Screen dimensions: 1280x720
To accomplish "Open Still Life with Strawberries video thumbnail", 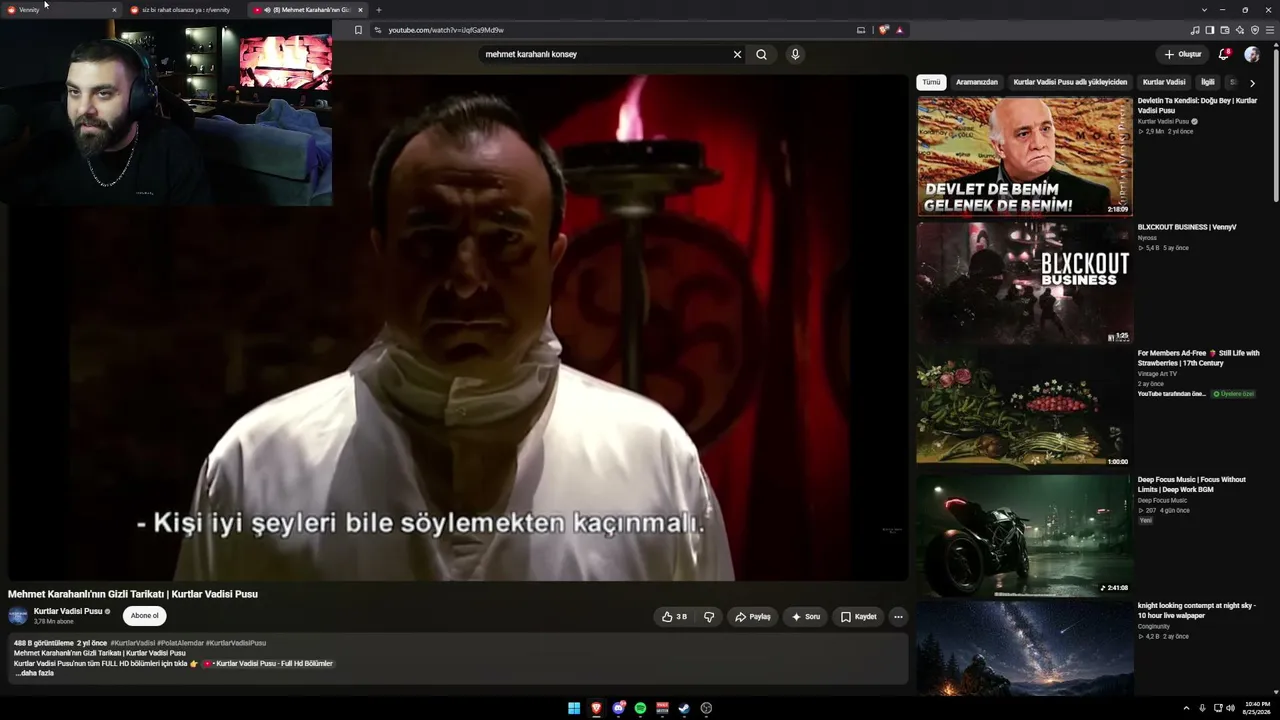I will click(x=1025, y=409).
